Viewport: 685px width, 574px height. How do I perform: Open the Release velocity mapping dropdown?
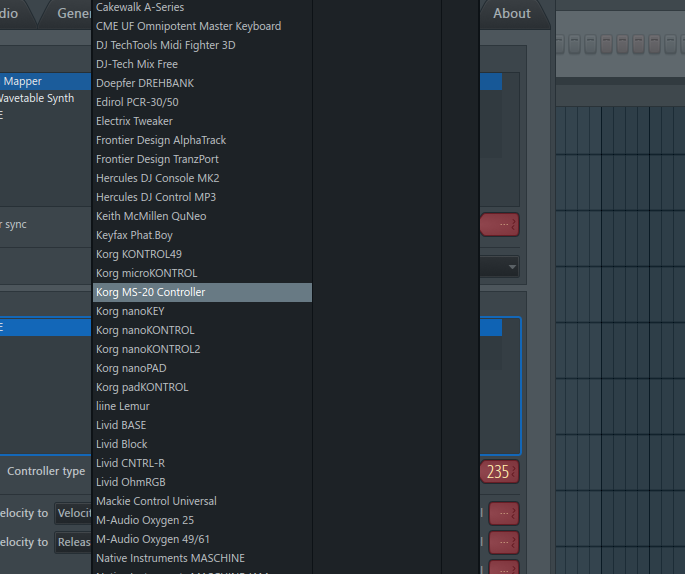73,543
